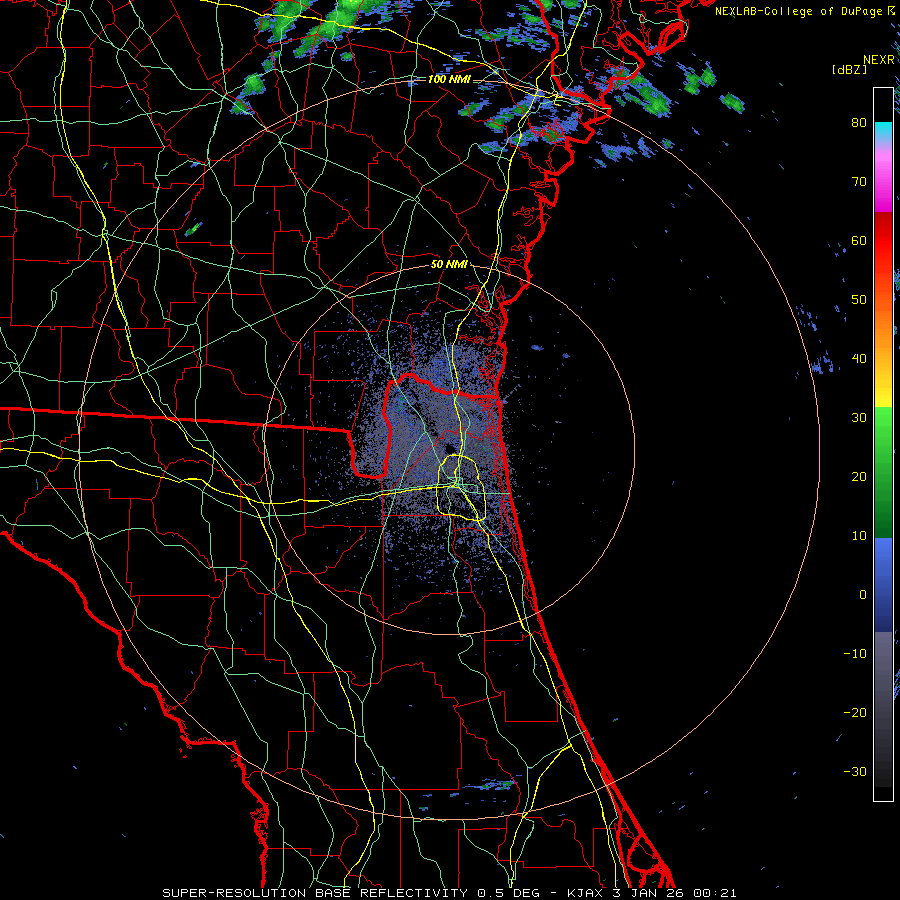Pick the green segment of the color scale
Screen dimensions: 900x900
pos(883,472)
